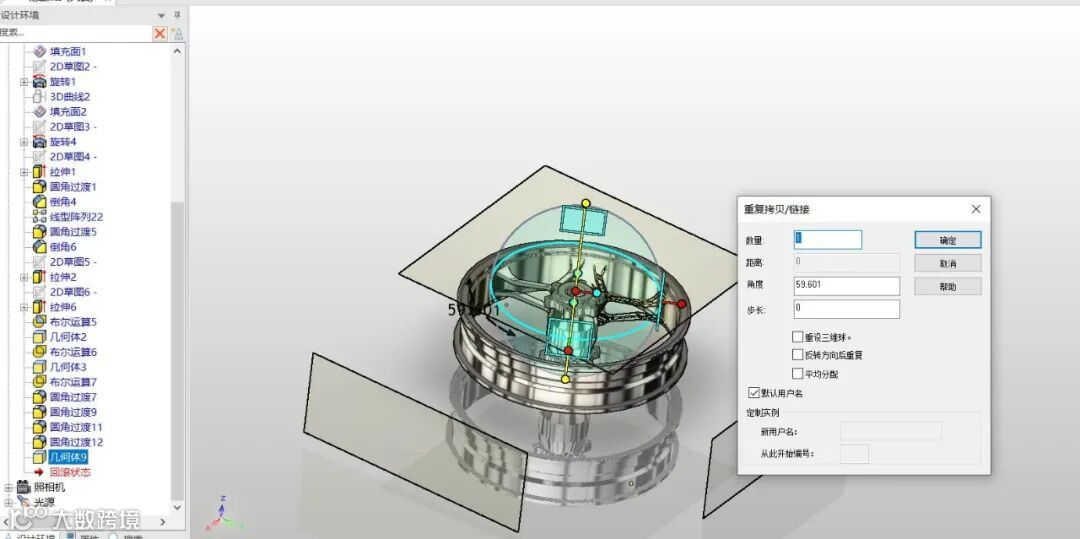Click the horizontal scroll-right arrow of tree
The height and width of the screenshot is (539, 1080).
(163, 522)
